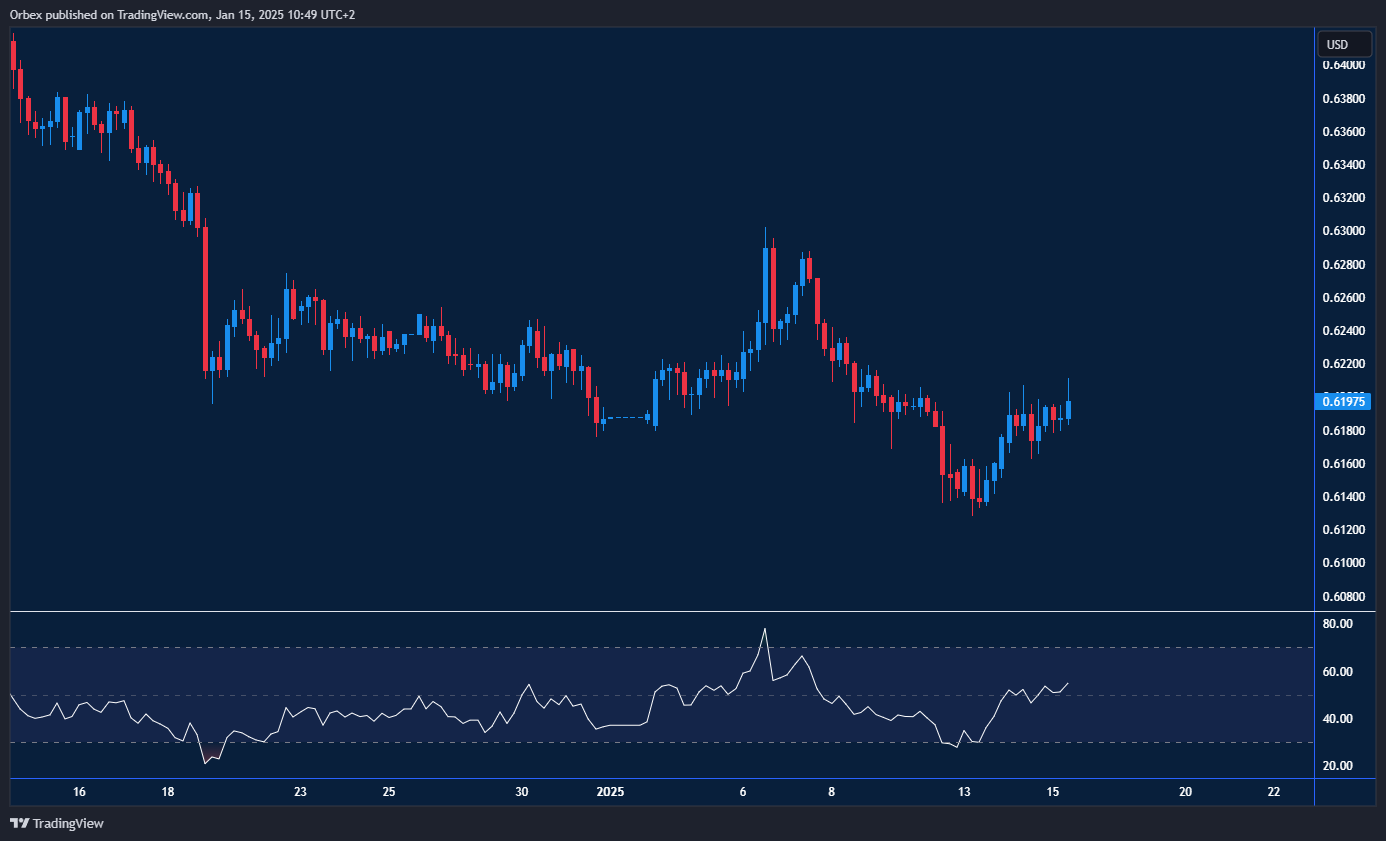1386x841 pixels.
Task: Select the RSI peak above the 80 line
Action: tap(766, 630)
